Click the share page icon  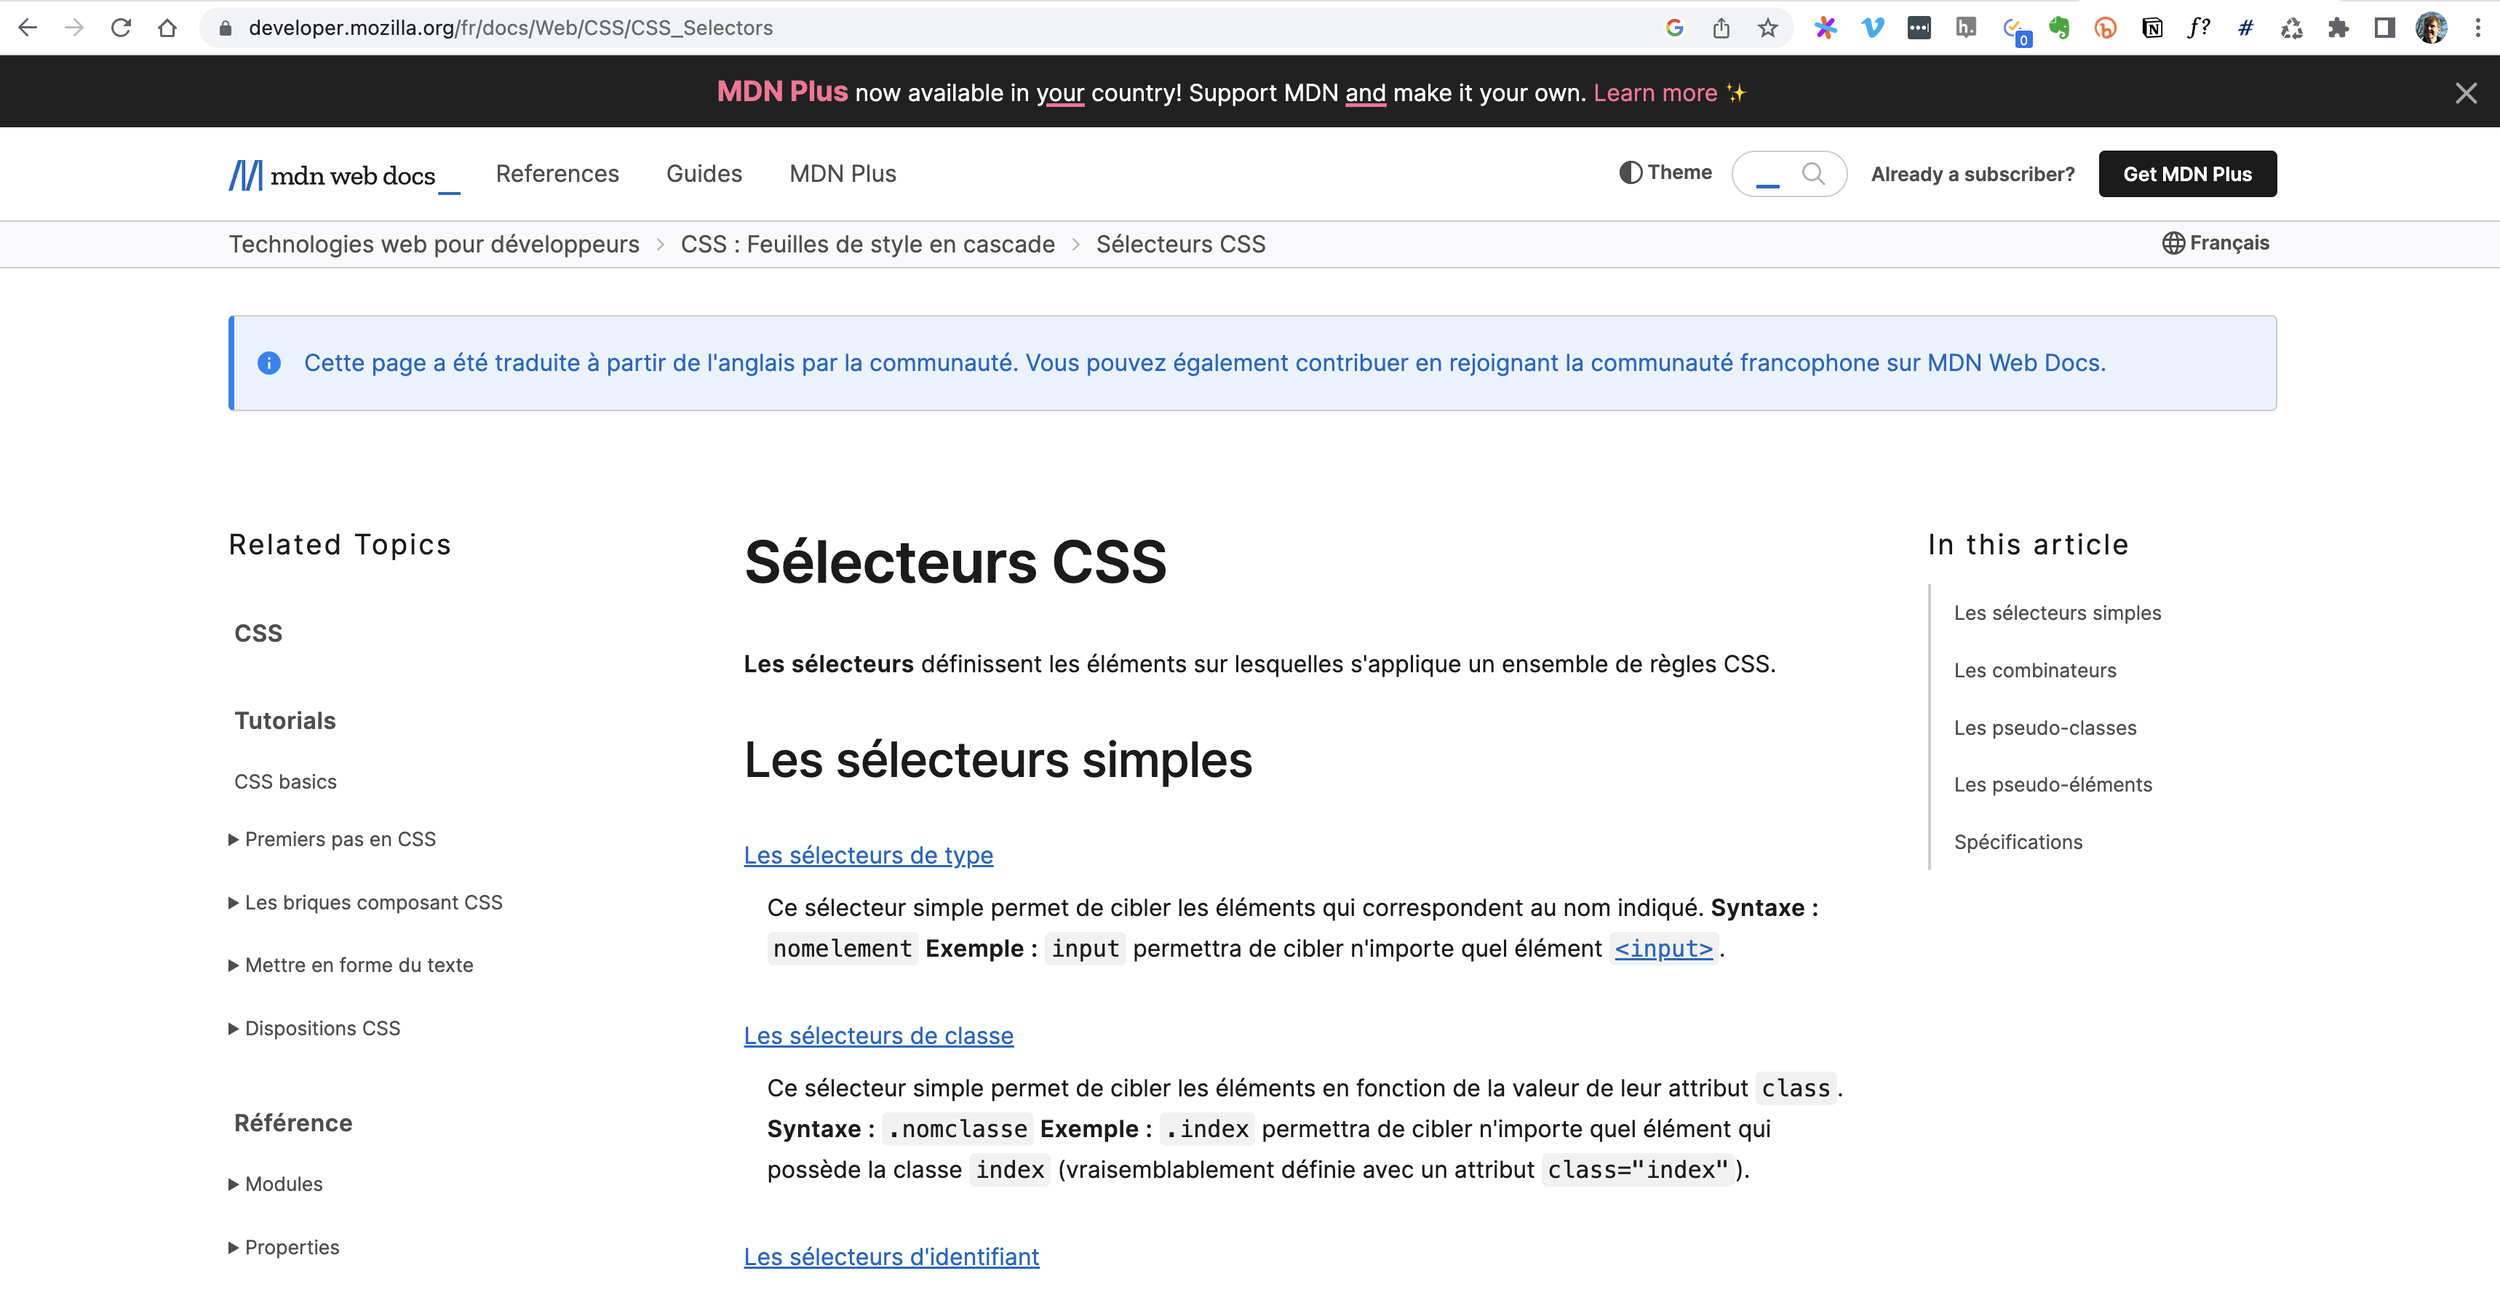(x=1721, y=28)
